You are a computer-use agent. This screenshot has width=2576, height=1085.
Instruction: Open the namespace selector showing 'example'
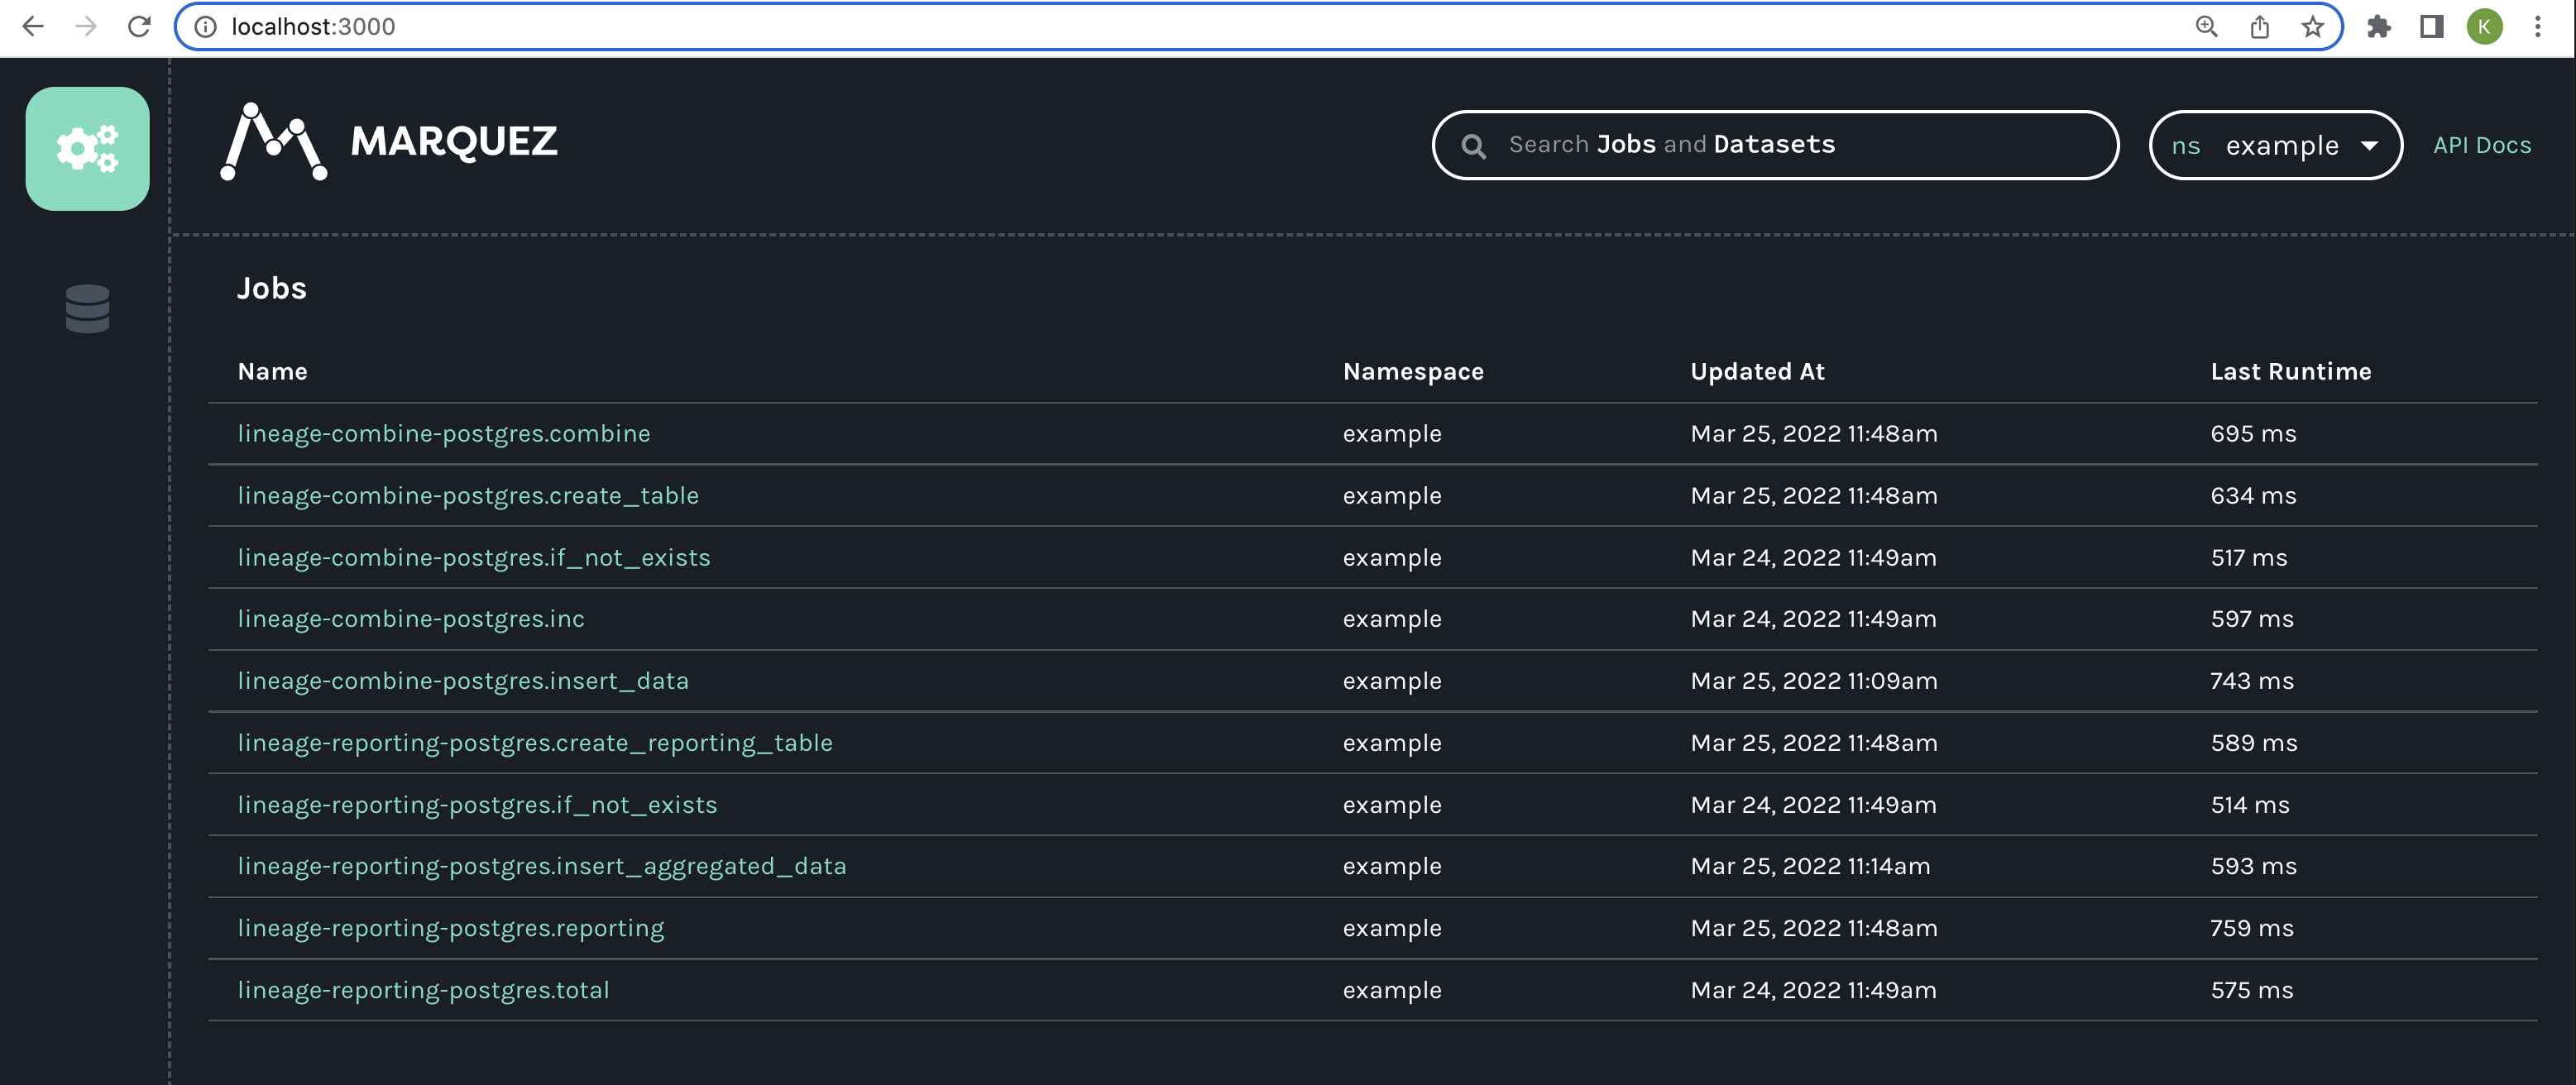(2276, 145)
